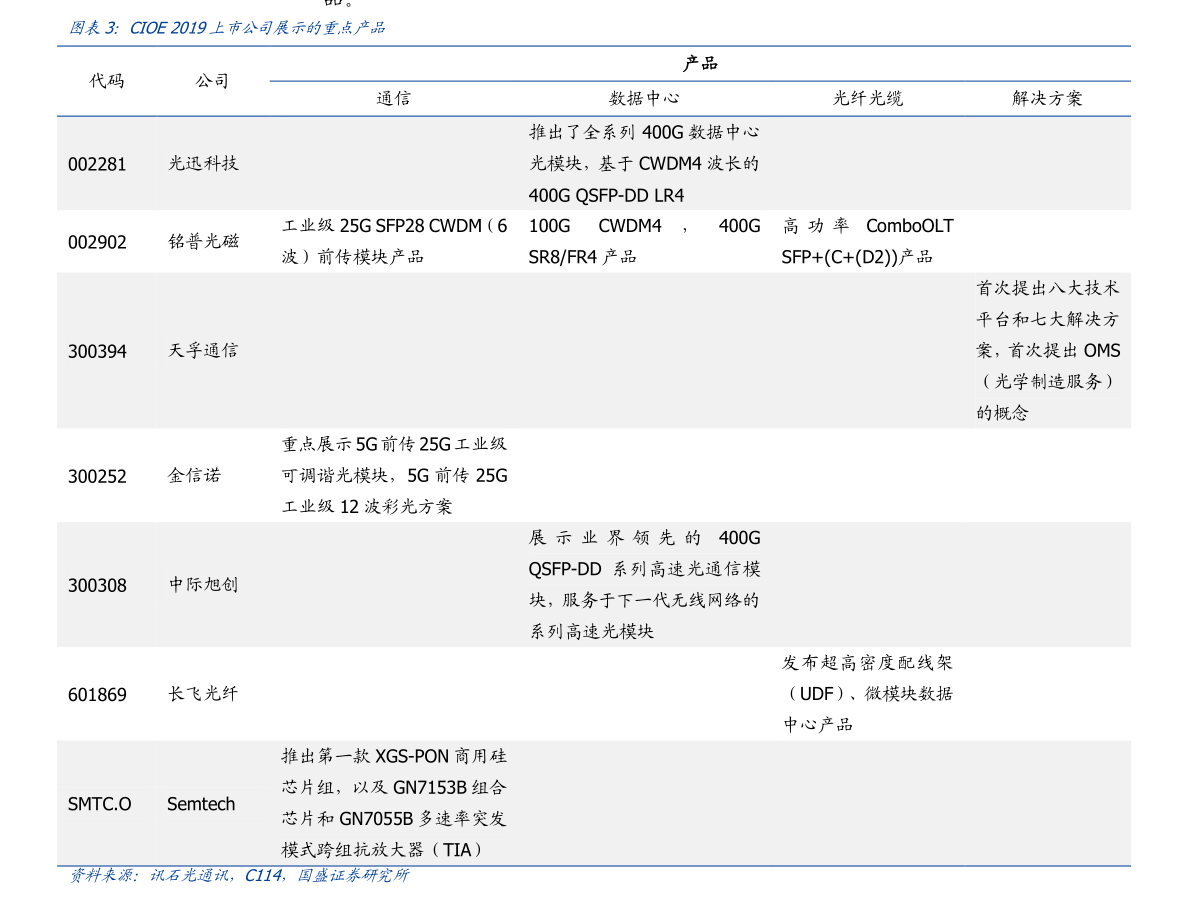This screenshot has height=904, width=1191.
Task: Click company name '光迅科技'
Action: (203, 163)
